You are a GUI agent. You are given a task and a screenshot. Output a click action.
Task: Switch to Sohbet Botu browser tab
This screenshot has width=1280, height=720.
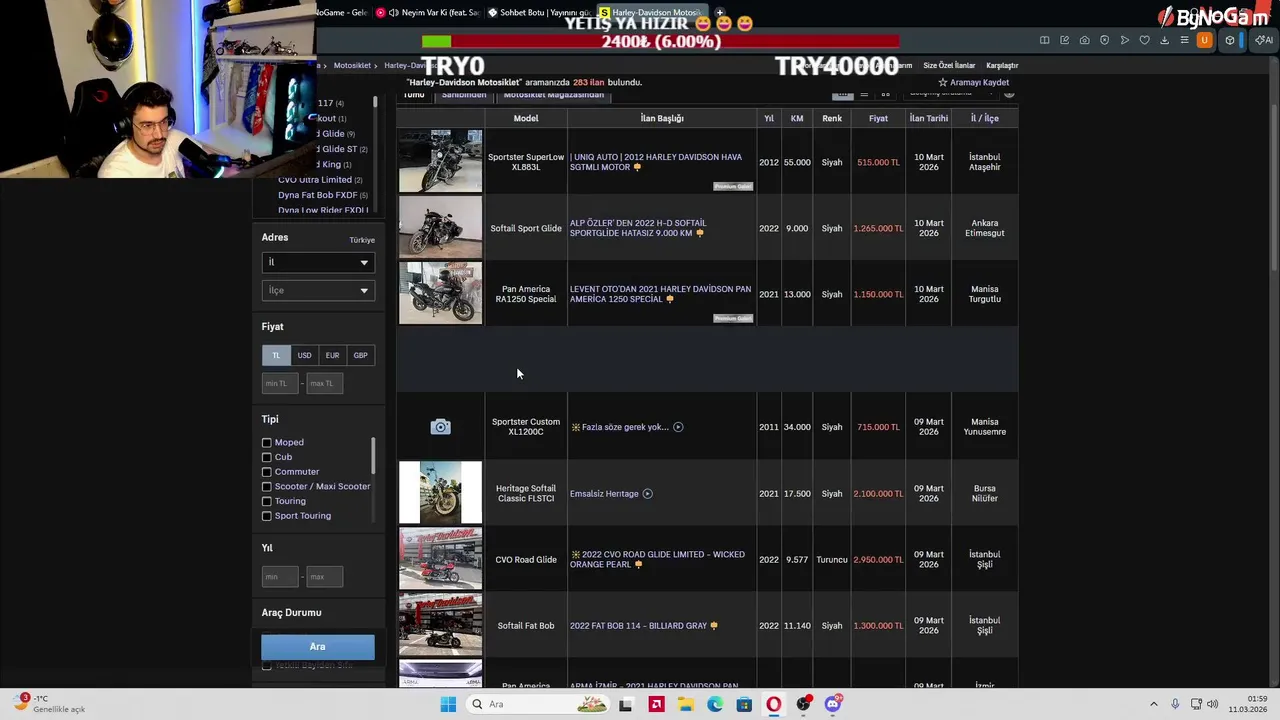click(540, 13)
